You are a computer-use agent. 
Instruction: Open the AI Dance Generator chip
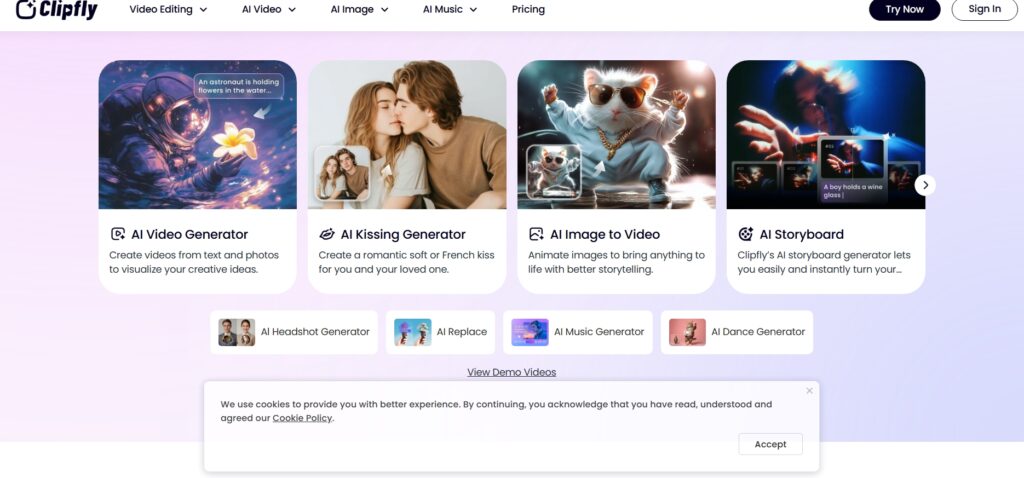point(737,332)
